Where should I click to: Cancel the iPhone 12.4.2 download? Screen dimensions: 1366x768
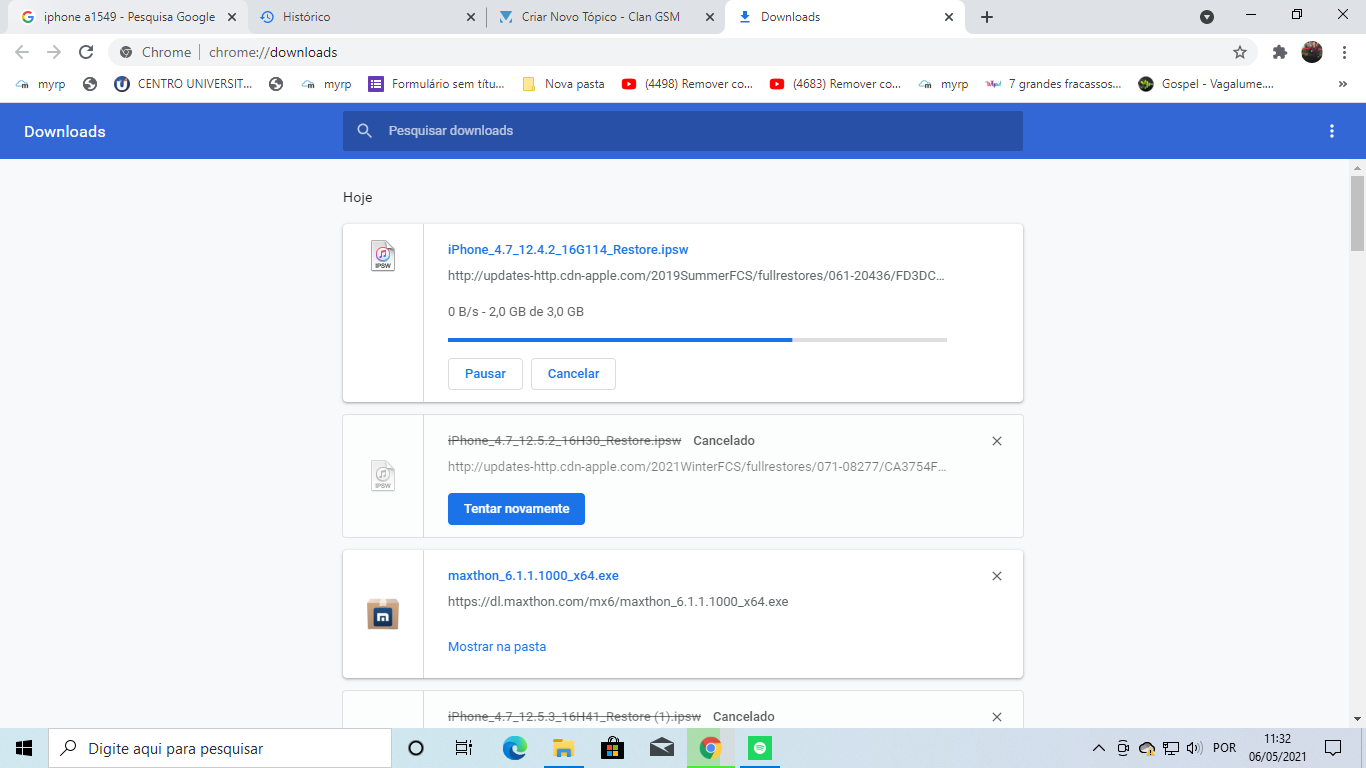click(x=573, y=374)
